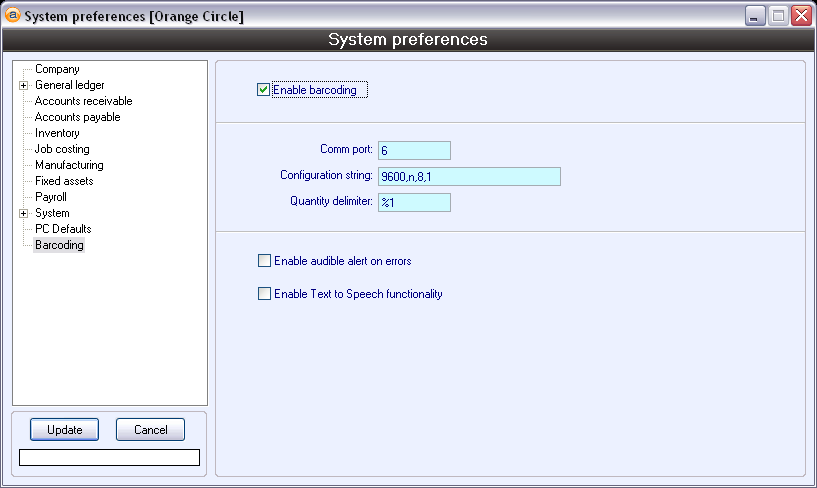
Task: Select Payroll in the tree
Action: pos(51,197)
